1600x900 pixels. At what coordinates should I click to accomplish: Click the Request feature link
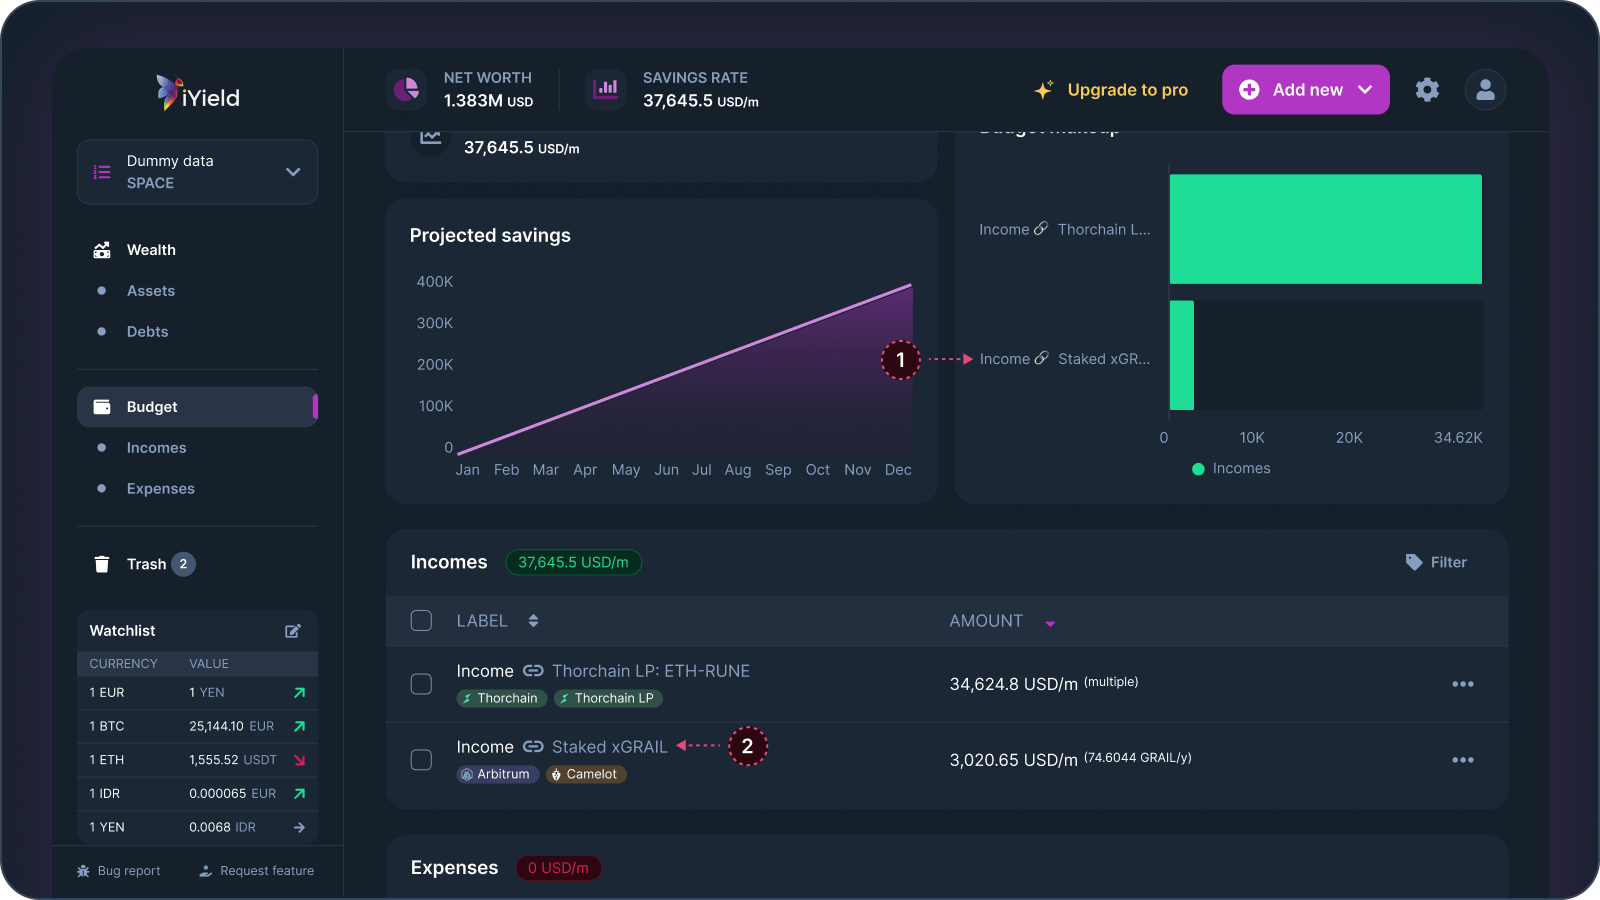pyautogui.click(x=266, y=871)
